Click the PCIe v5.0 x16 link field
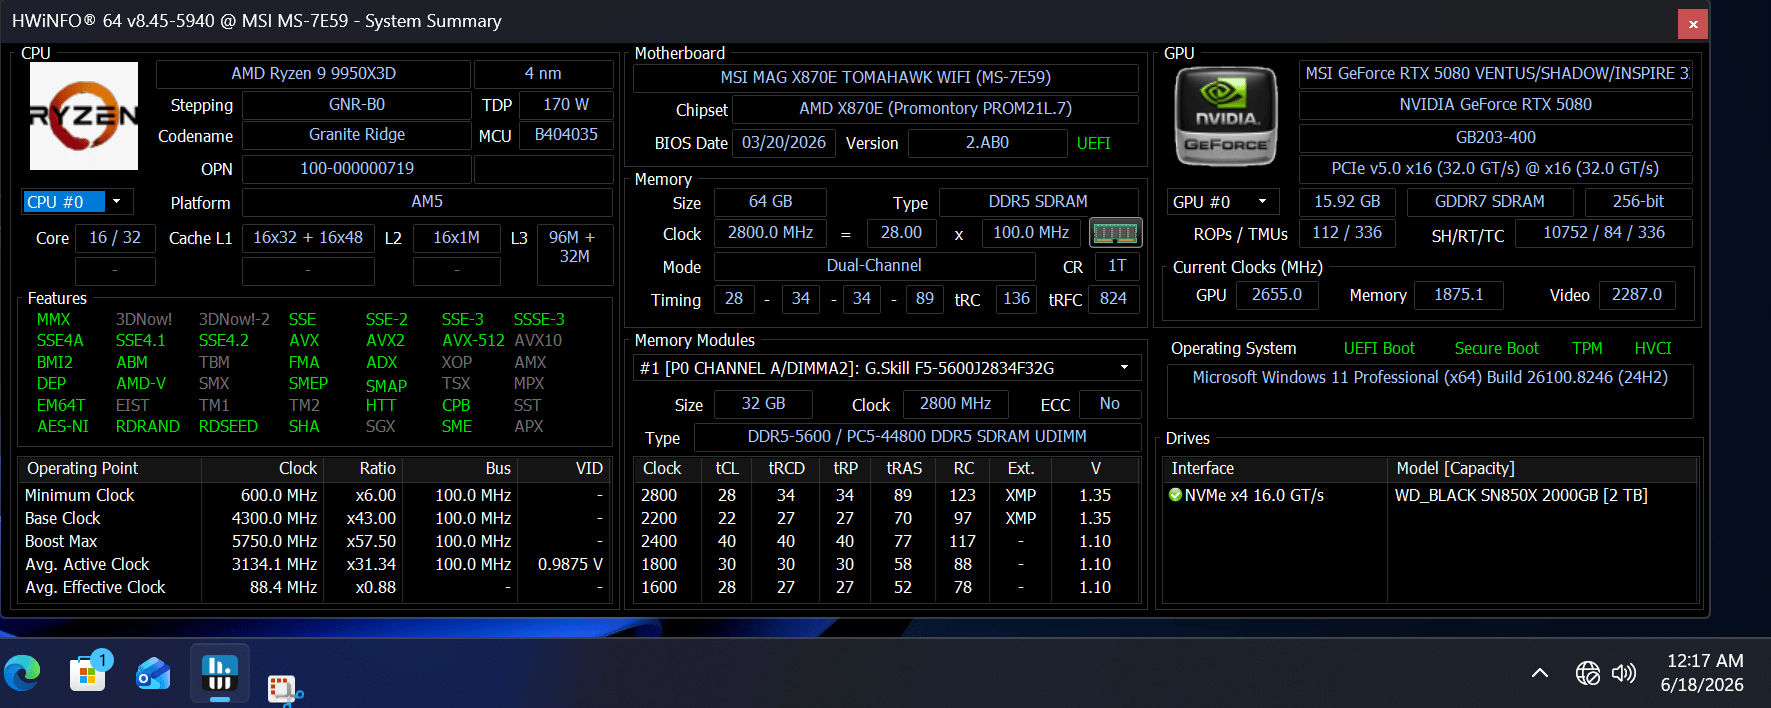Viewport: 1771px width, 708px height. [x=1495, y=169]
